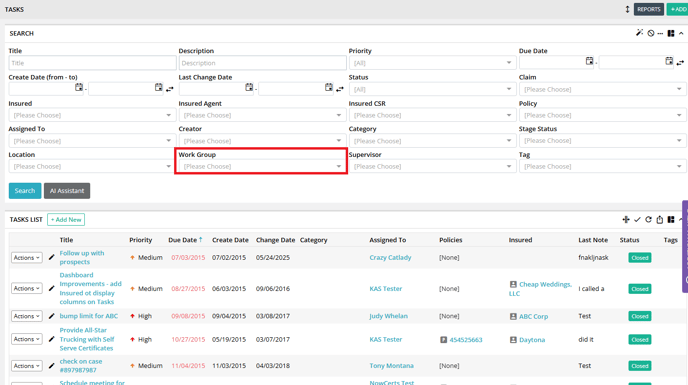Open Create Date from calendar picker
688x385 pixels.
pos(79,87)
